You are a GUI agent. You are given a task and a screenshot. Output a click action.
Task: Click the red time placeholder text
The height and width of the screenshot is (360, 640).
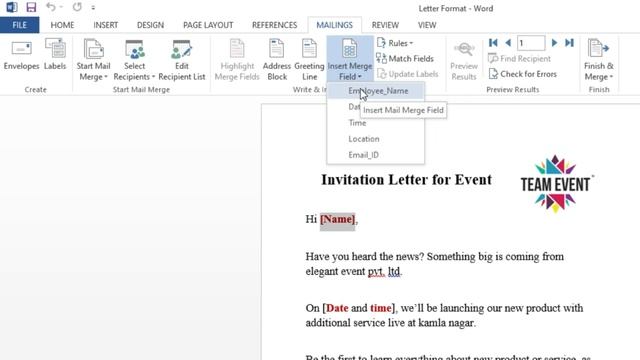tap(380, 308)
